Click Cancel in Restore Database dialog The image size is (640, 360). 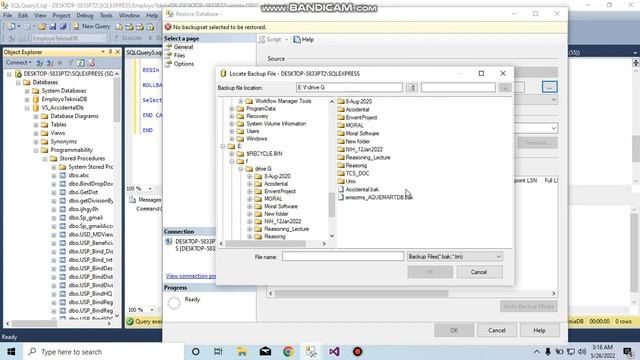(x=497, y=330)
